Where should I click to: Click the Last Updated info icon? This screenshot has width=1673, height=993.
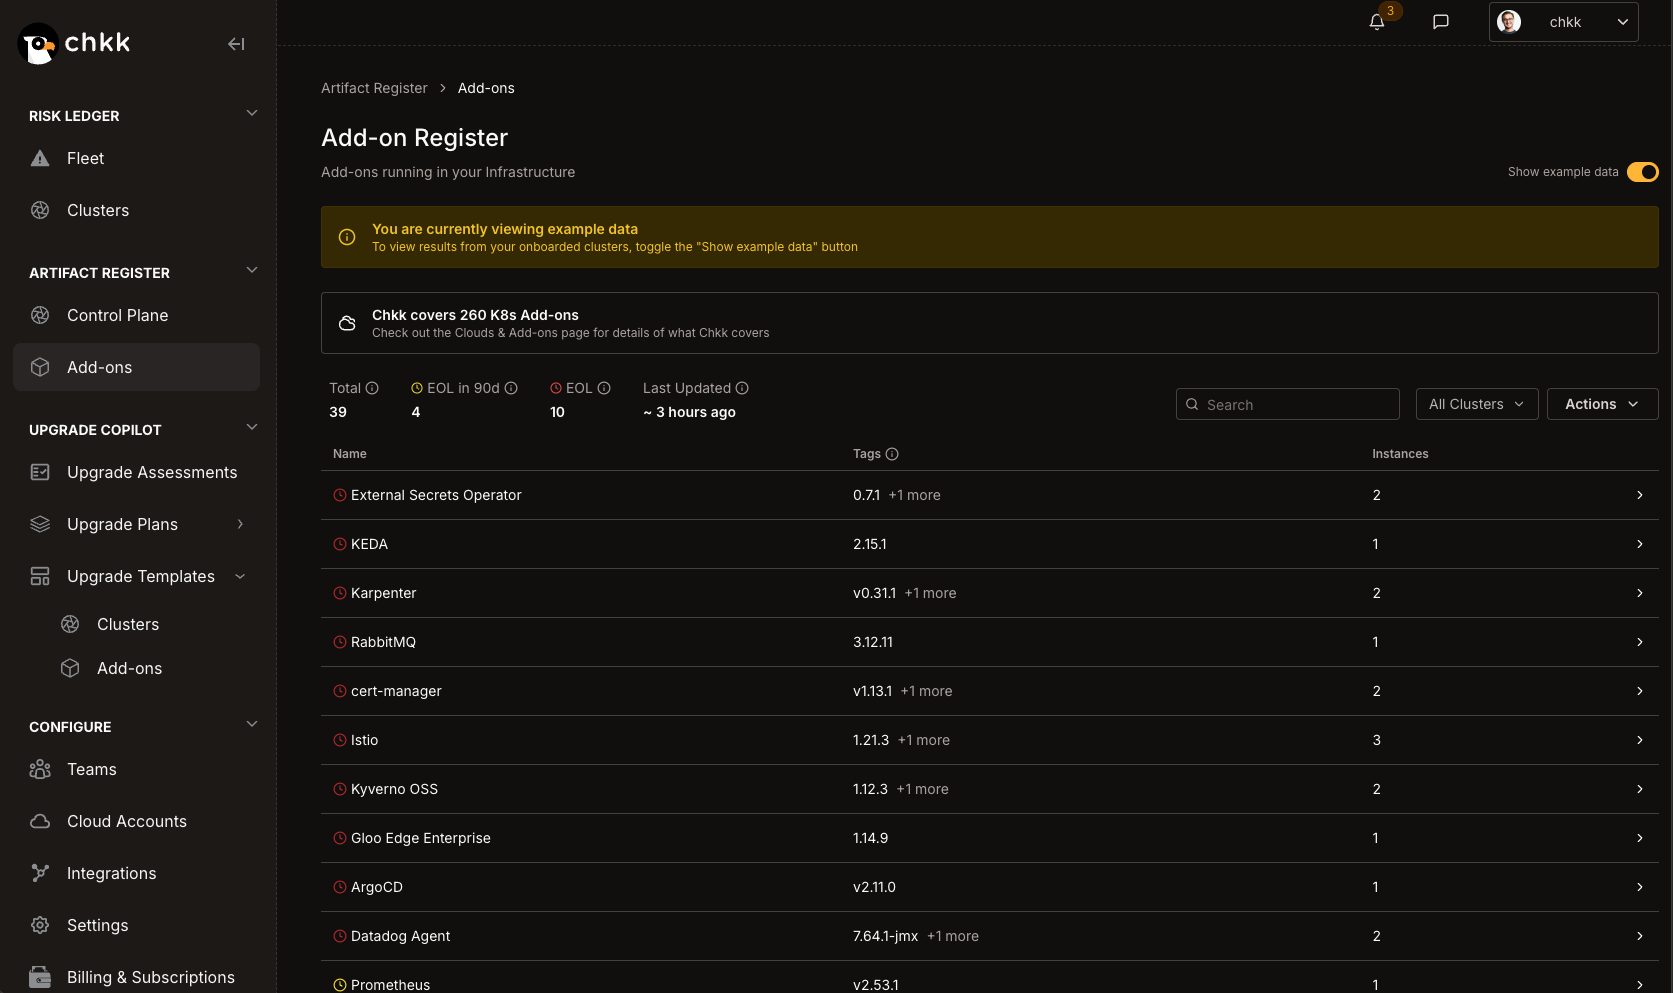click(x=742, y=388)
